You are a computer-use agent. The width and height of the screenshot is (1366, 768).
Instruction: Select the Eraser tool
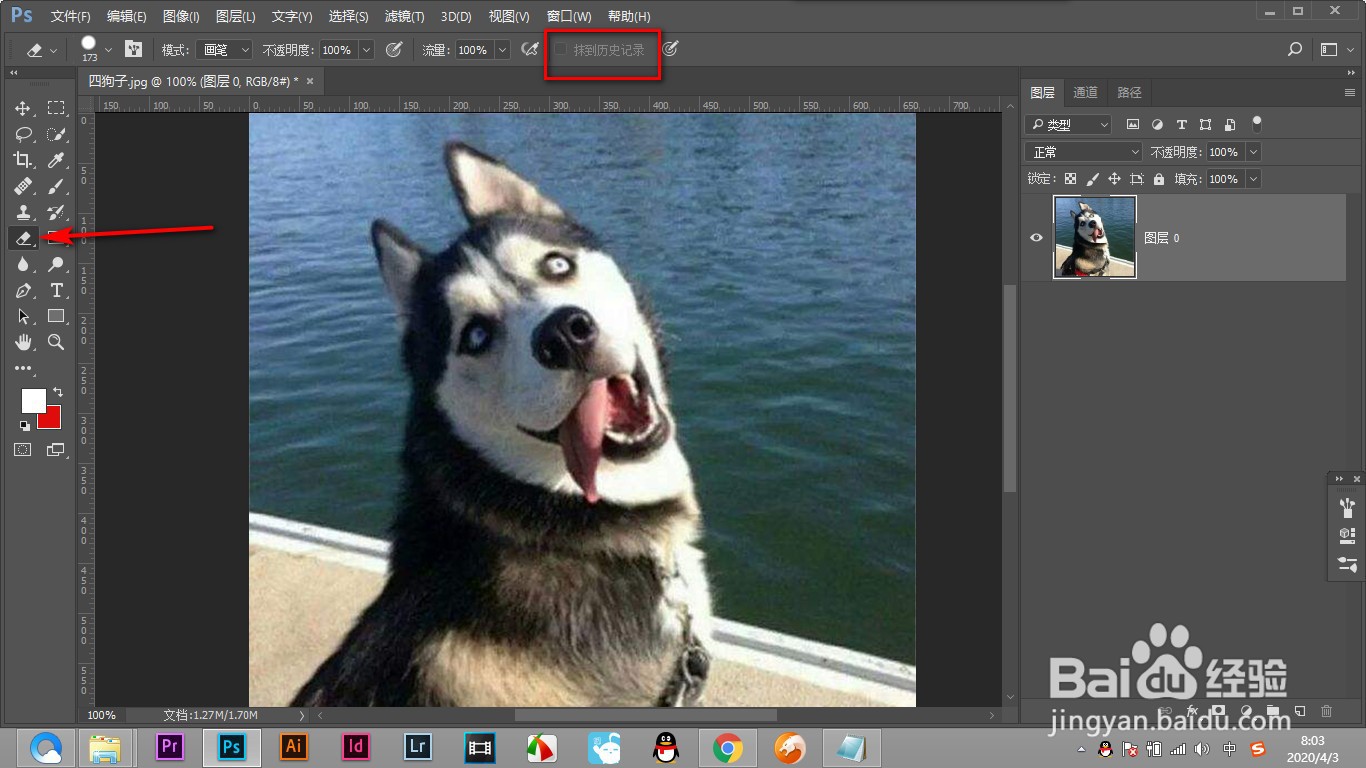pyautogui.click(x=22, y=238)
